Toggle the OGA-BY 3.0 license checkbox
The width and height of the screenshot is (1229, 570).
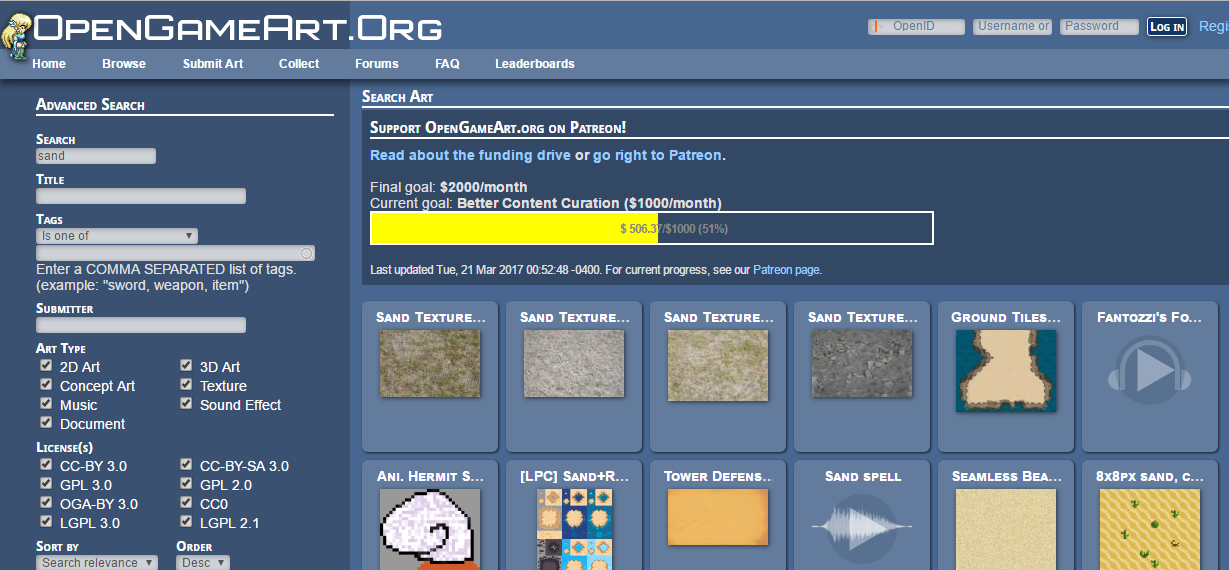[46, 503]
